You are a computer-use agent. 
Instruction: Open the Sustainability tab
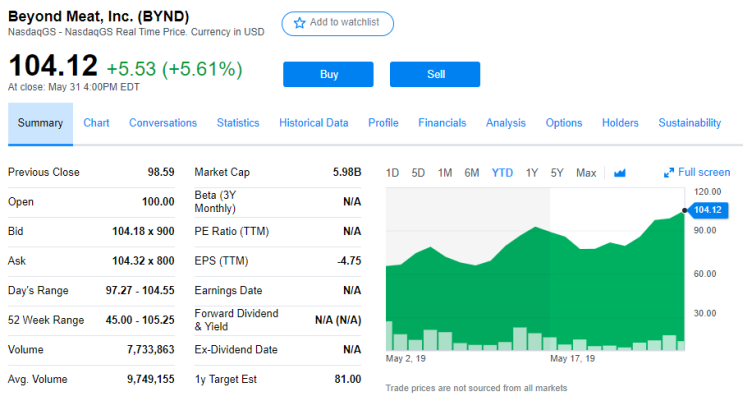(689, 123)
